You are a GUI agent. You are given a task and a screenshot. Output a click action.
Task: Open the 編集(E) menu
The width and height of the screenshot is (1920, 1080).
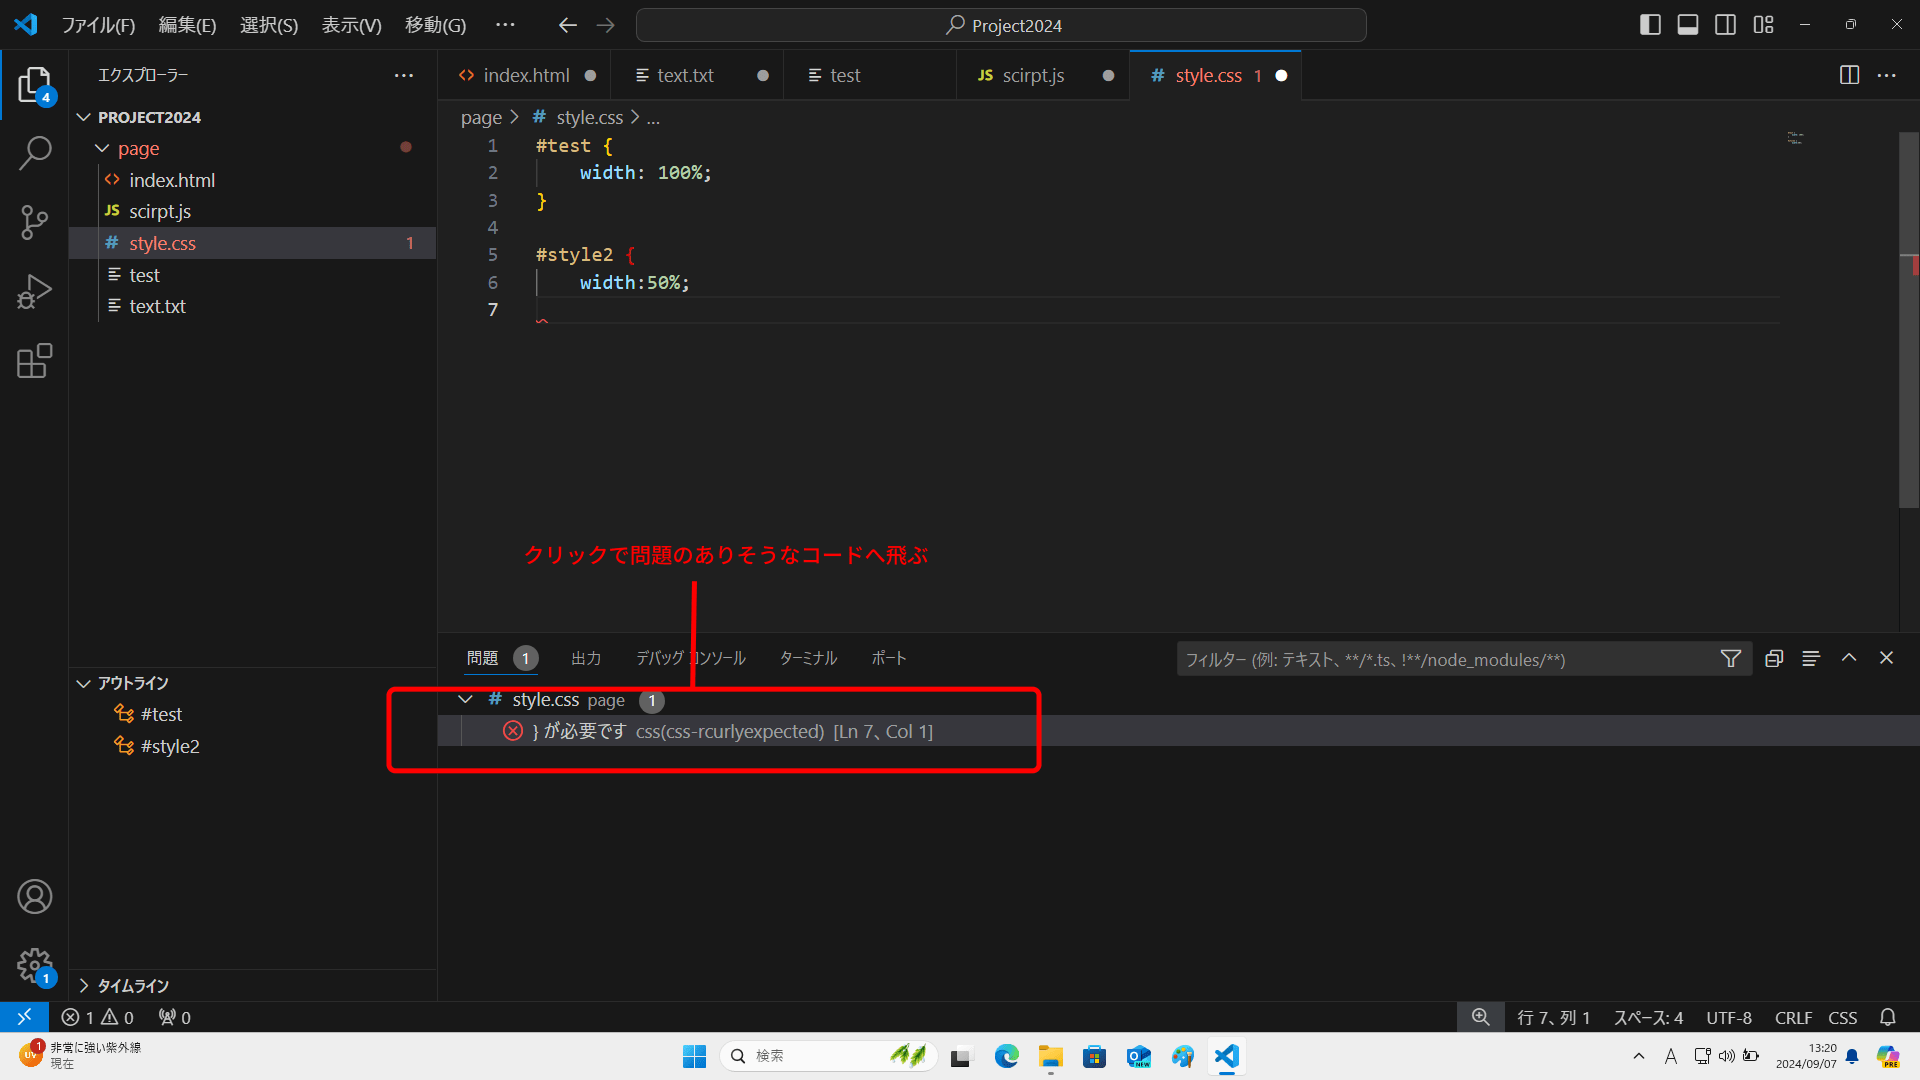point(187,25)
